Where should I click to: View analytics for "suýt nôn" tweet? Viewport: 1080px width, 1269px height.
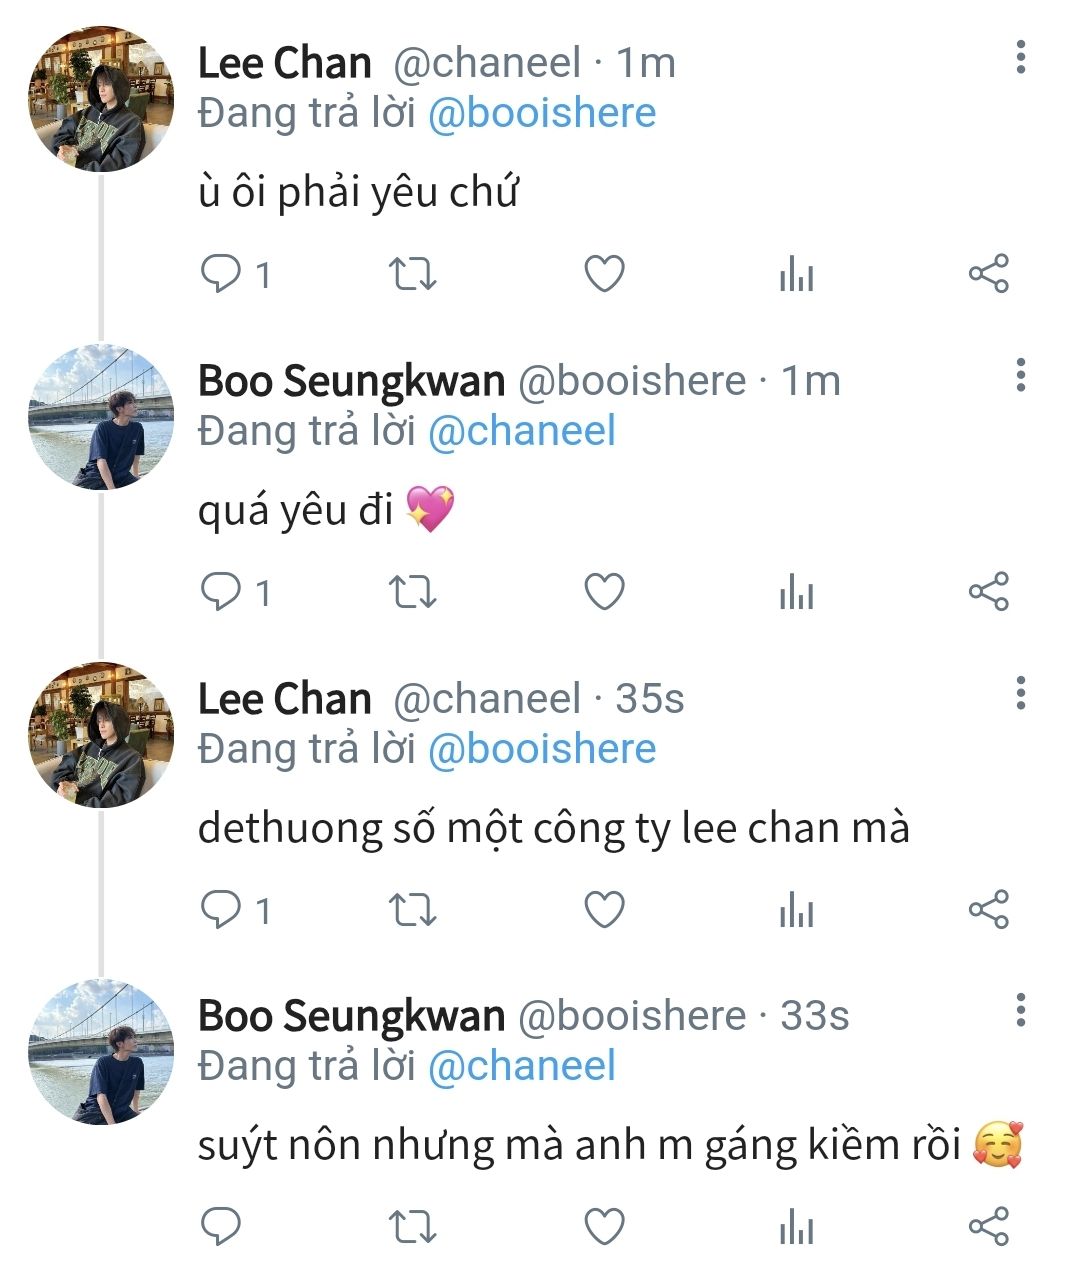pyautogui.click(x=796, y=1226)
